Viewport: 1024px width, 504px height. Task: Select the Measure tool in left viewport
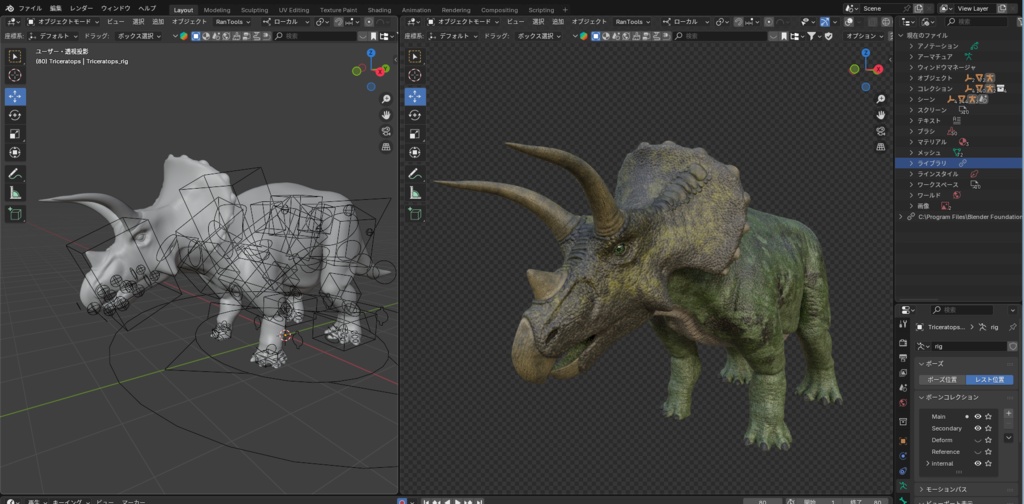[x=15, y=193]
